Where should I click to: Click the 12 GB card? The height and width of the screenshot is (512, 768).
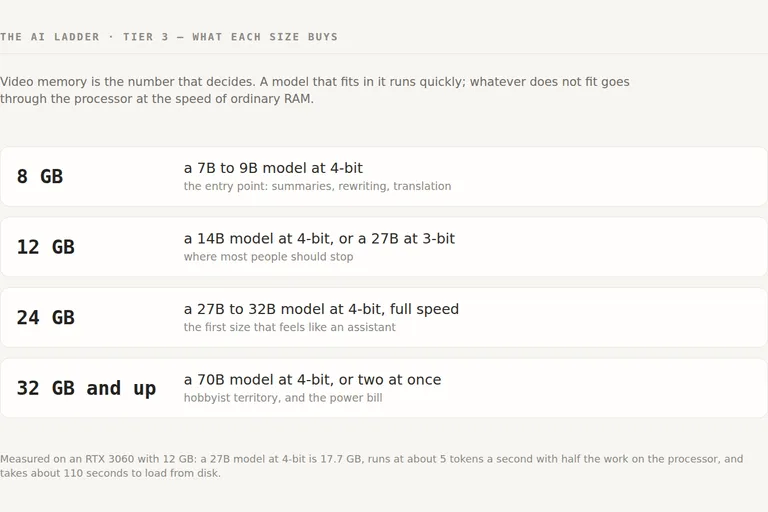(384, 247)
